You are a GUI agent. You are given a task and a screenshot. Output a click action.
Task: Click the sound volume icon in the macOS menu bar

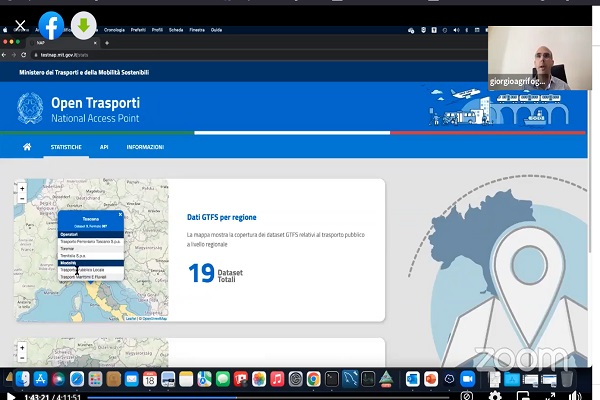456,30
